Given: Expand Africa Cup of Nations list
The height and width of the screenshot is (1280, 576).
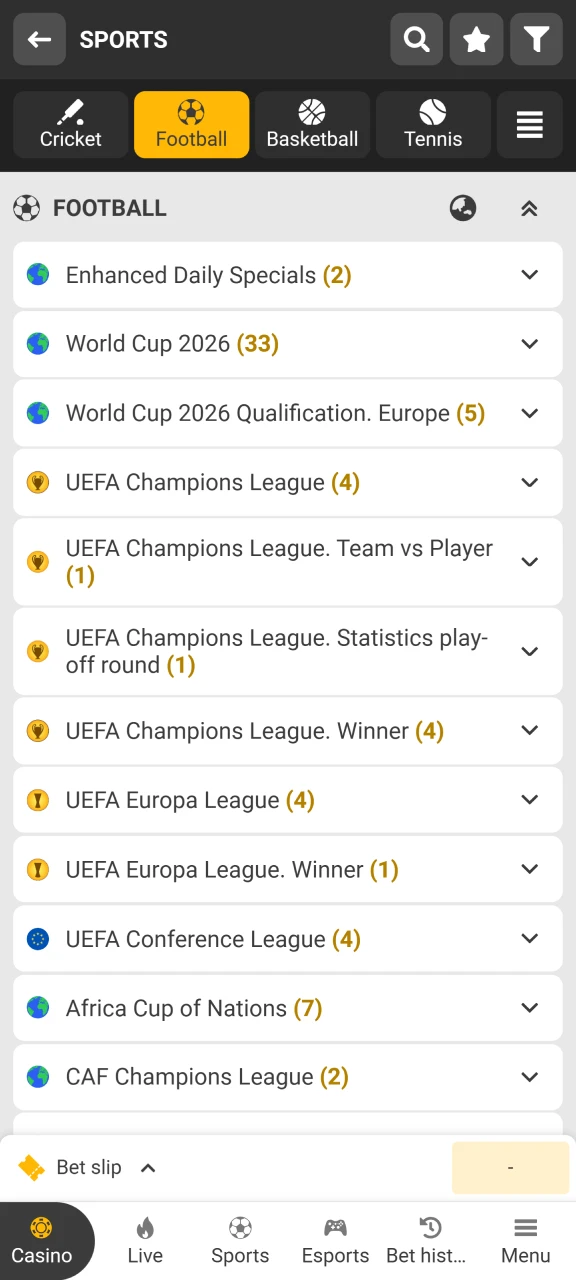Looking at the screenshot, I should [x=288, y=1008].
